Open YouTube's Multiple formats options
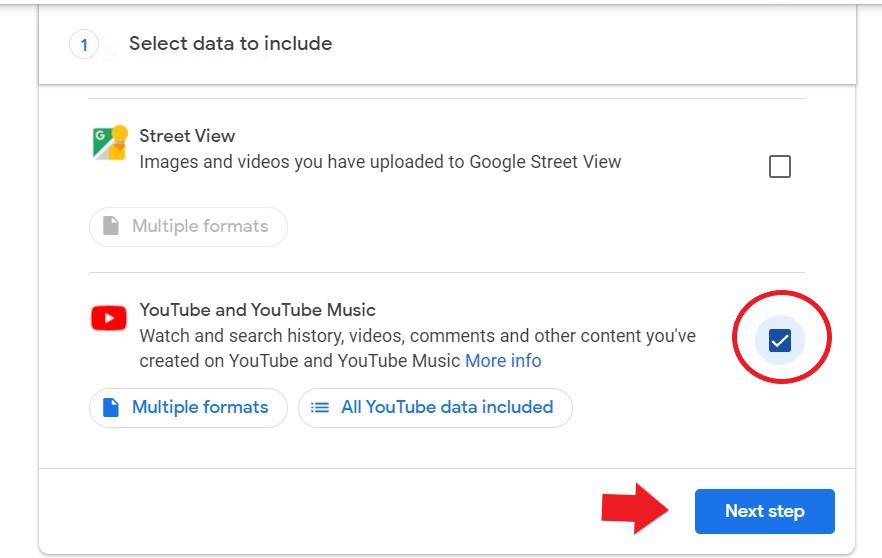This screenshot has height=558, width=882. [188, 408]
